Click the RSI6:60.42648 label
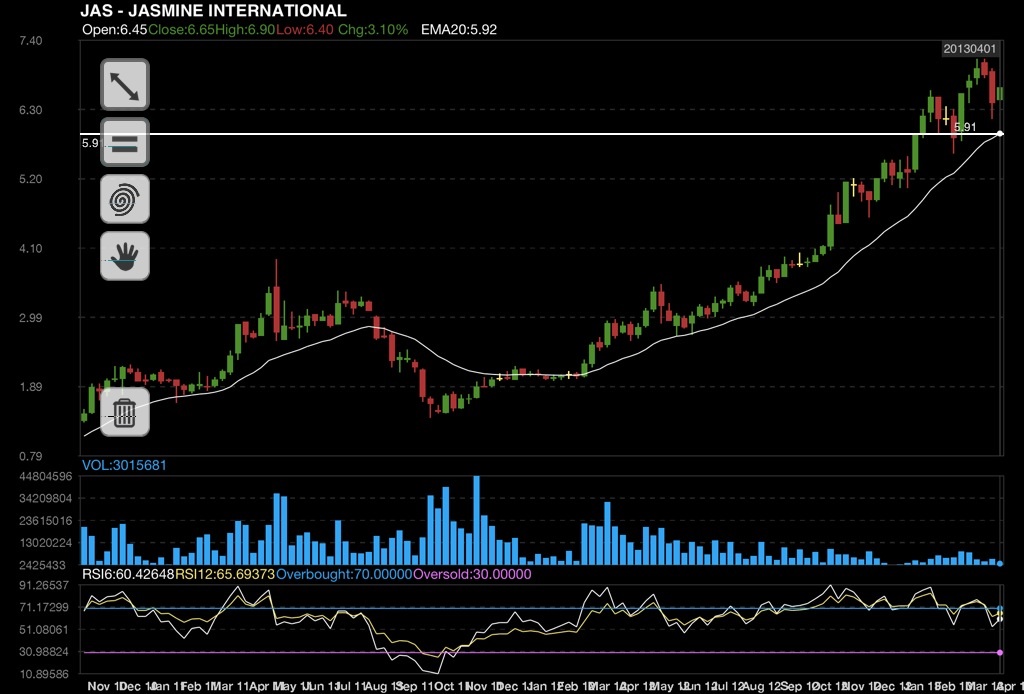 point(128,575)
